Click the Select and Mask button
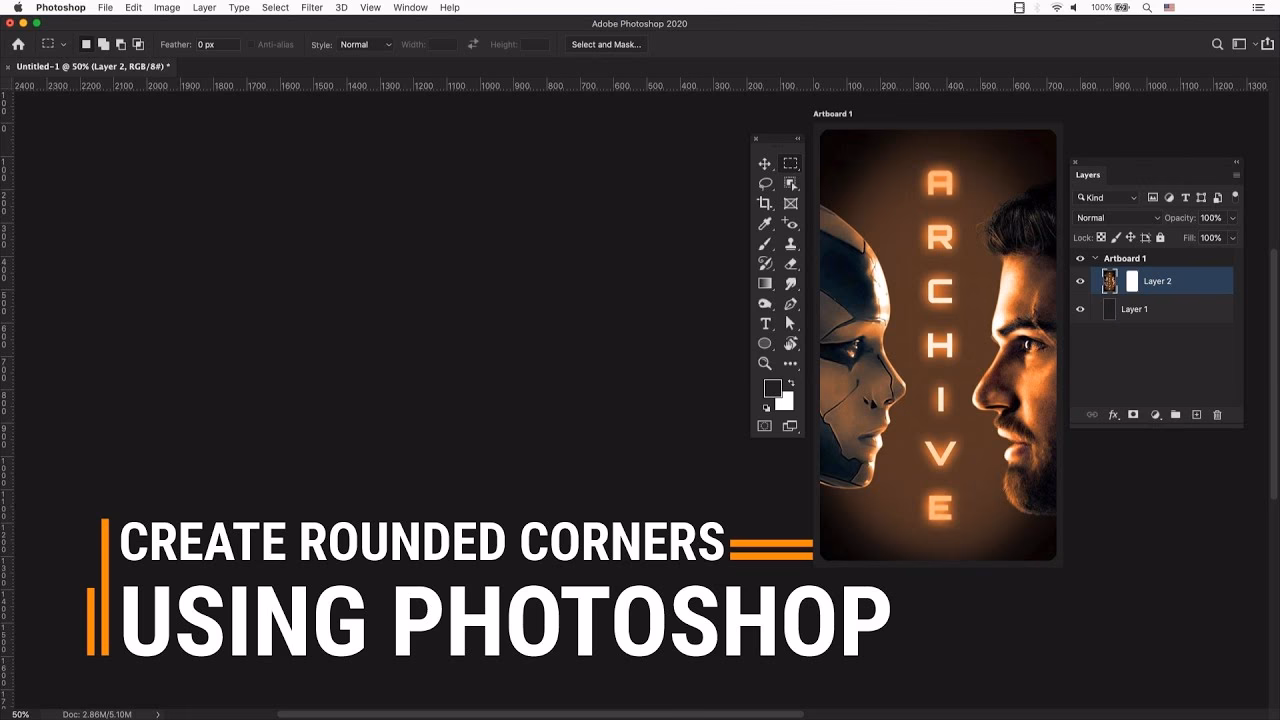The width and height of the screenshot is (1280, 720). [x=605, y=44]
